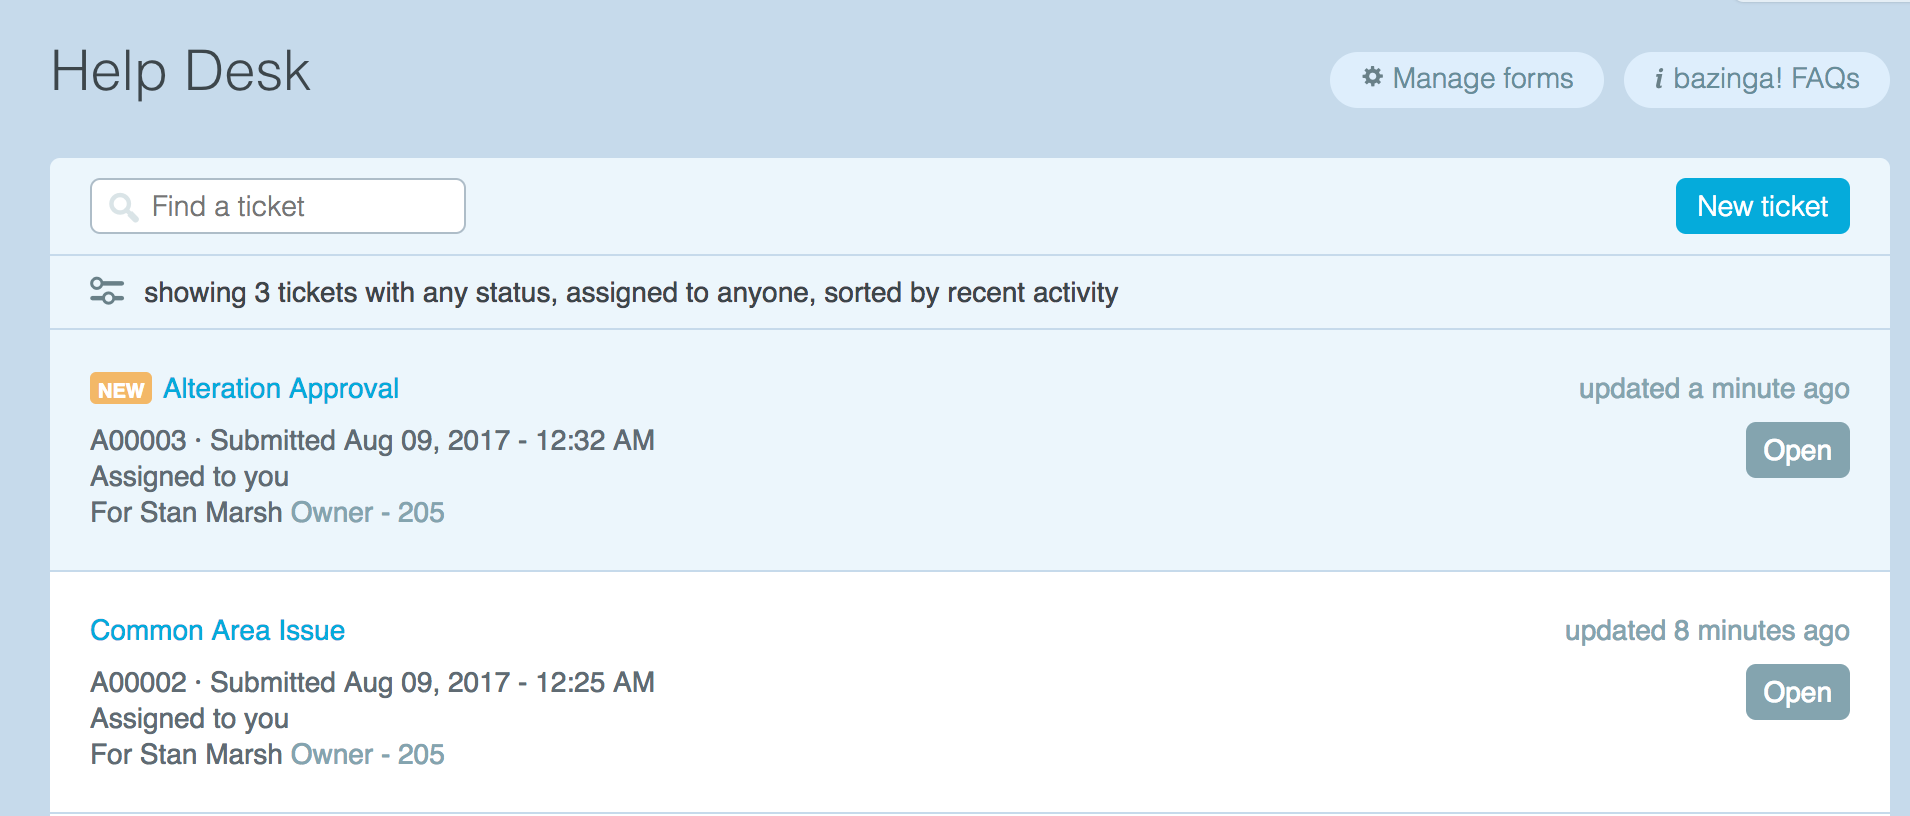Click the updated a minute ago timestamp
1910x816 pixels.
(x=1713, y=389)
